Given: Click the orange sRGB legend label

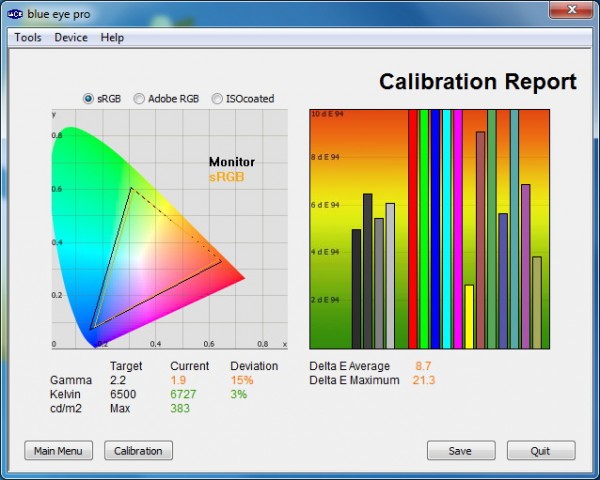Looking at the screenshot, I should [227, 177].
